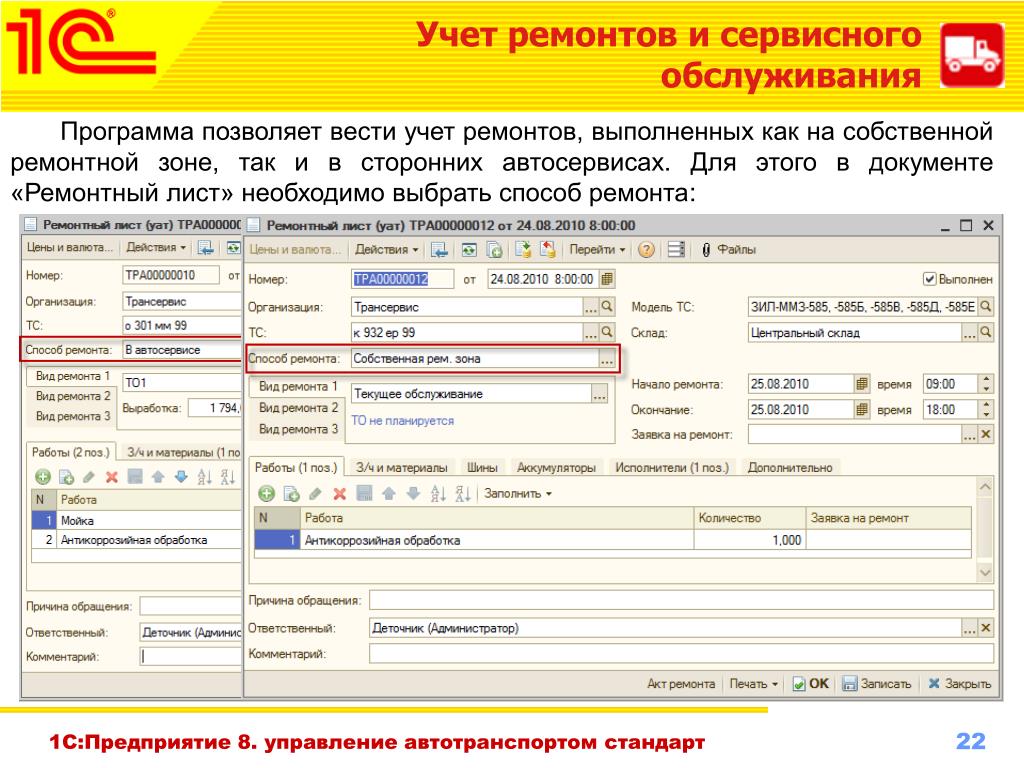Click scroll down arrow of works table
Image resolution: width=1024 pixels, height=768 pixels.
click(x=985, y=573)
